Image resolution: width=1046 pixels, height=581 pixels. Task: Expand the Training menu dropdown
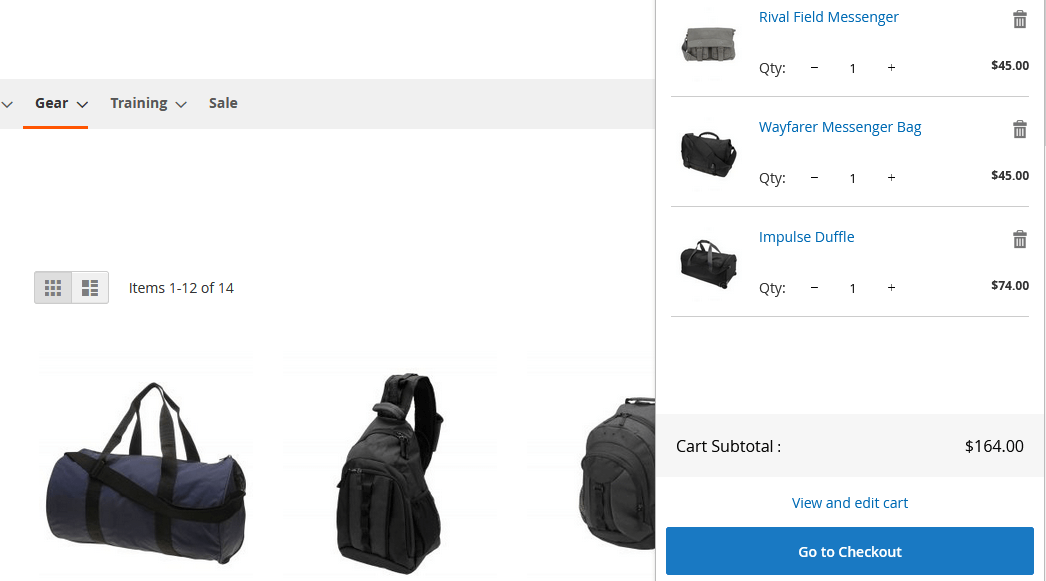point(148,103)
